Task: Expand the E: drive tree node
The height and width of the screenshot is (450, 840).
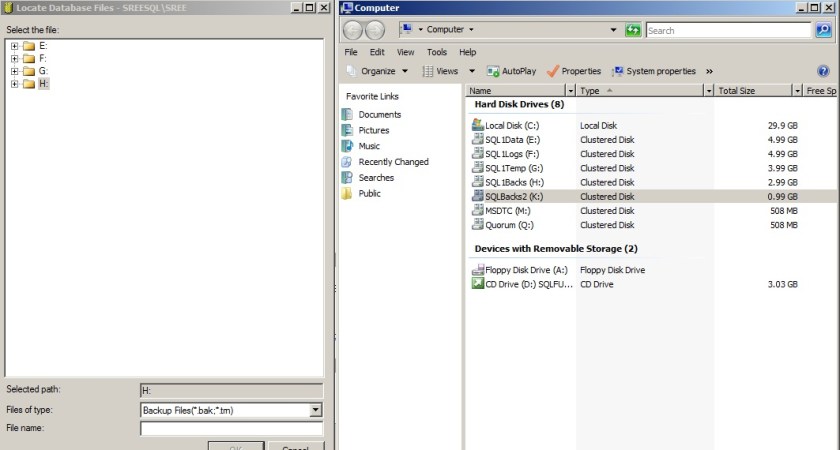Action: coord(14,46)
